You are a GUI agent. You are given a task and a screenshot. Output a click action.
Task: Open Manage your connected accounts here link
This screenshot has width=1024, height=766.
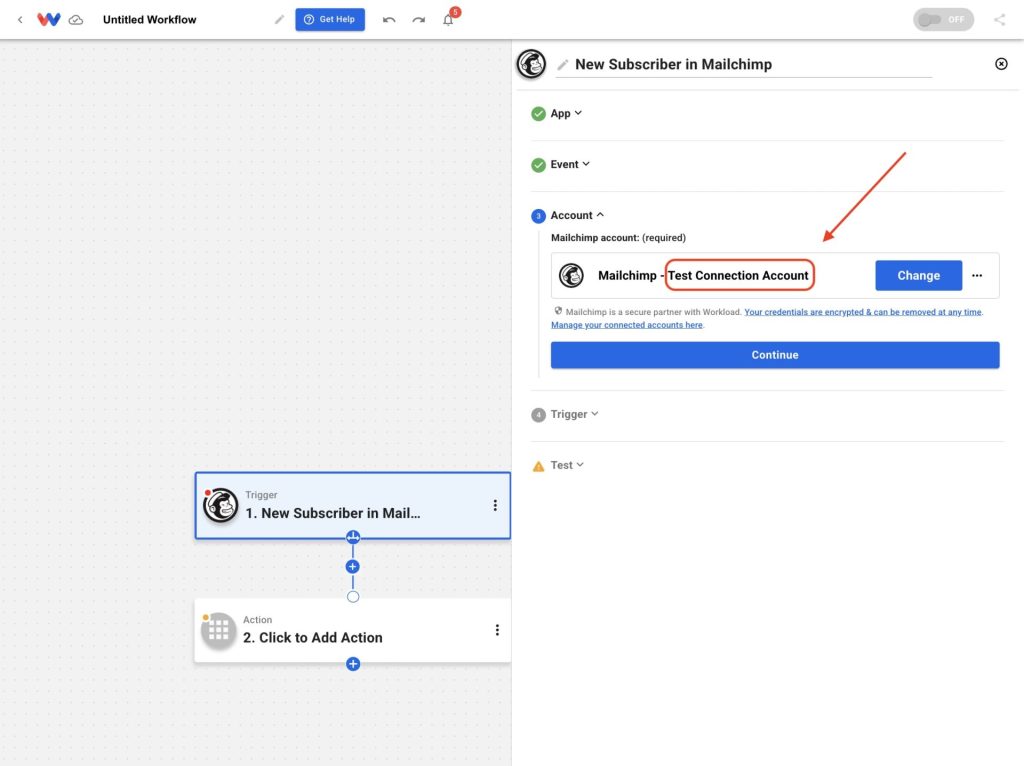point(627,325)
